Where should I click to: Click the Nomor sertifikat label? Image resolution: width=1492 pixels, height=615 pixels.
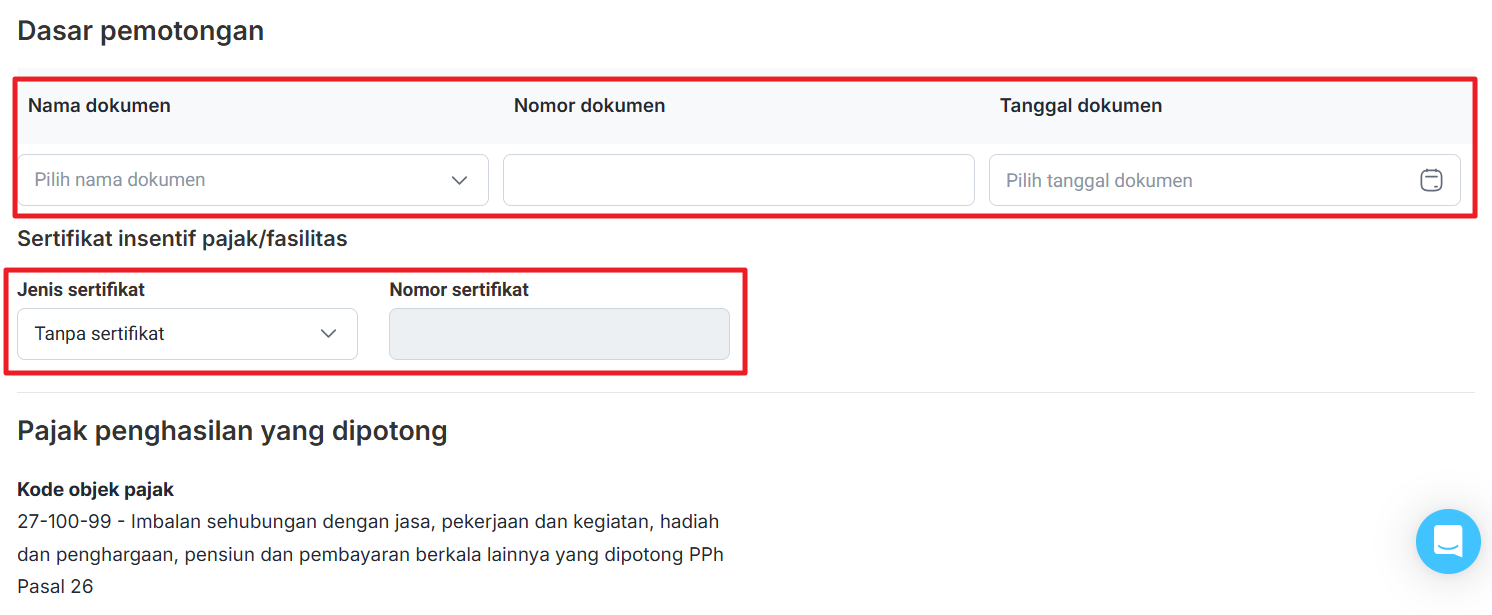459,290
